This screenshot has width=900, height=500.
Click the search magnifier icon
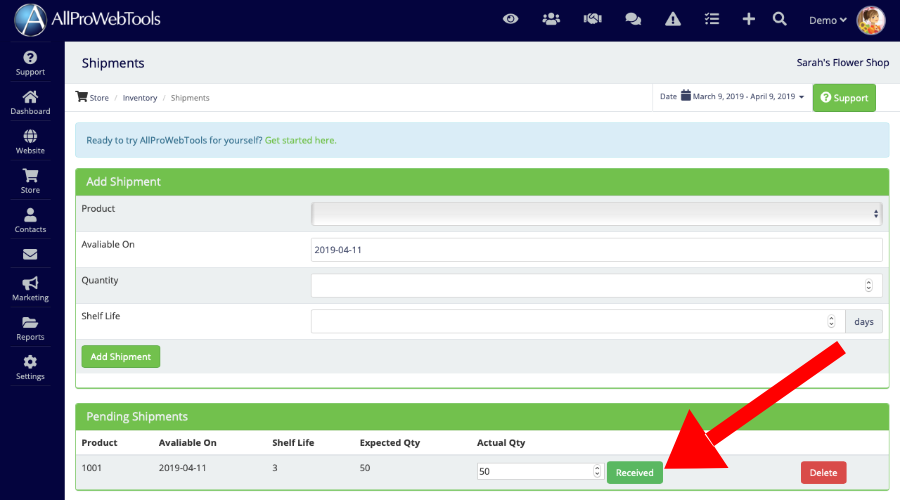point(780,19)
